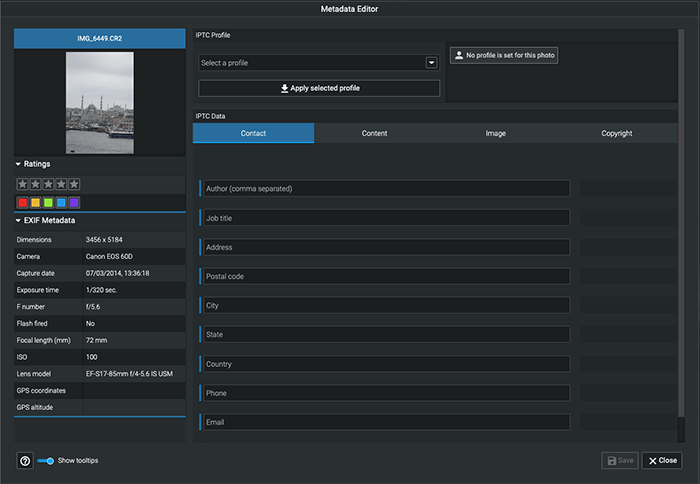The height and width of the screenshot is (484, 700).
Task: Set rating with the third star
Action: (48, 184)
